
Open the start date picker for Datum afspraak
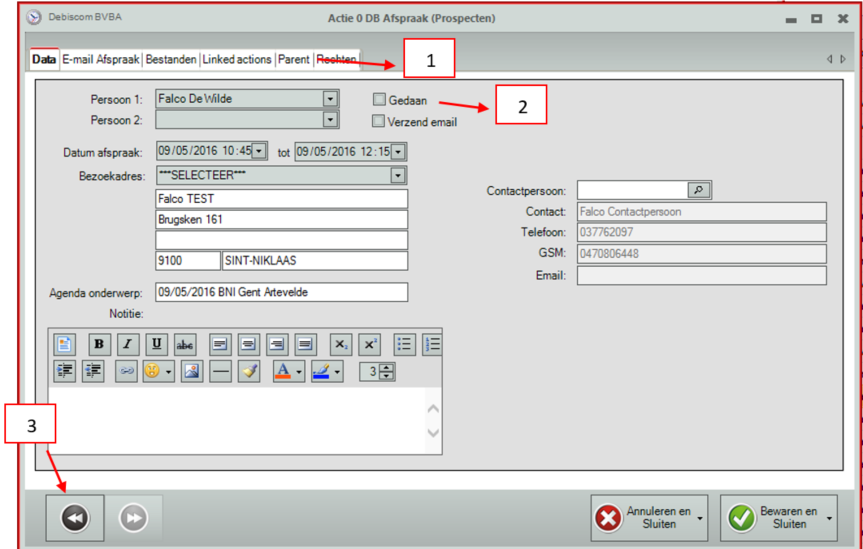[x=259, y=152]
